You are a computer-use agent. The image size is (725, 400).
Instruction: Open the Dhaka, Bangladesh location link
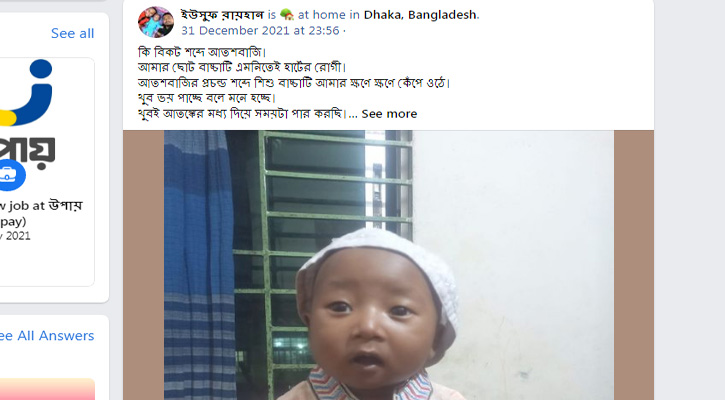420,15
